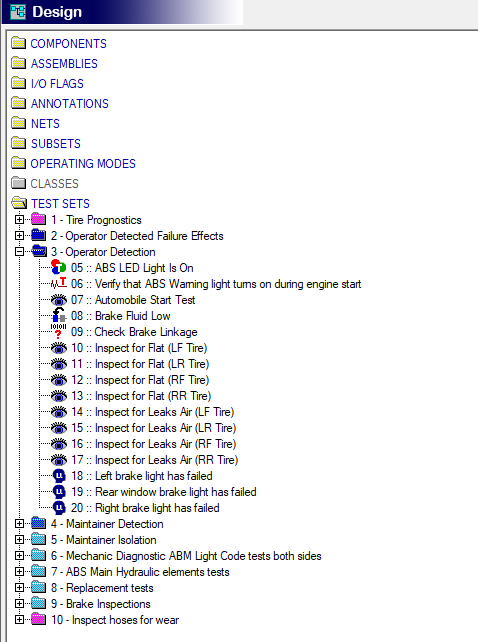478x642 pixels.
Task: Click eye icon for Inspect for Flat (RR Tire)
Action: (x=59, y=396)
